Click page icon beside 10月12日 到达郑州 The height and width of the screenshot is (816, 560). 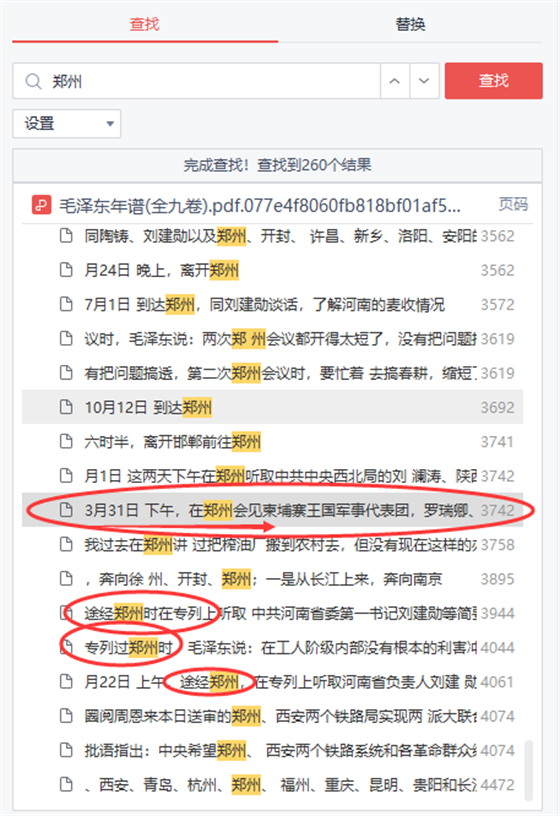click(66, 407)
